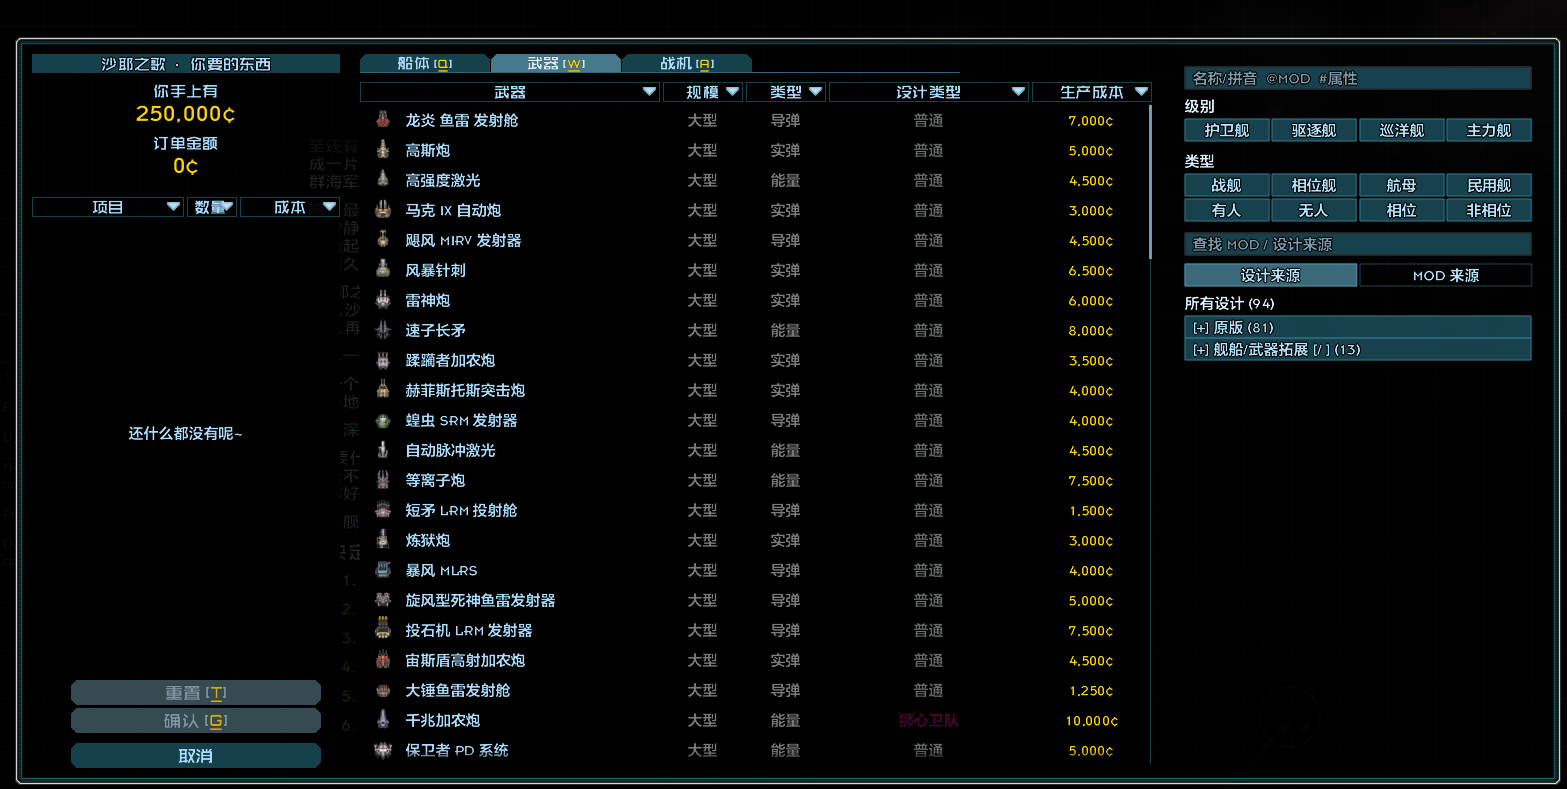Click the 蹂躏者加农炮 weapon icon
The height and width of the screenshot is (789, 1567).
(x=383, y=360)
